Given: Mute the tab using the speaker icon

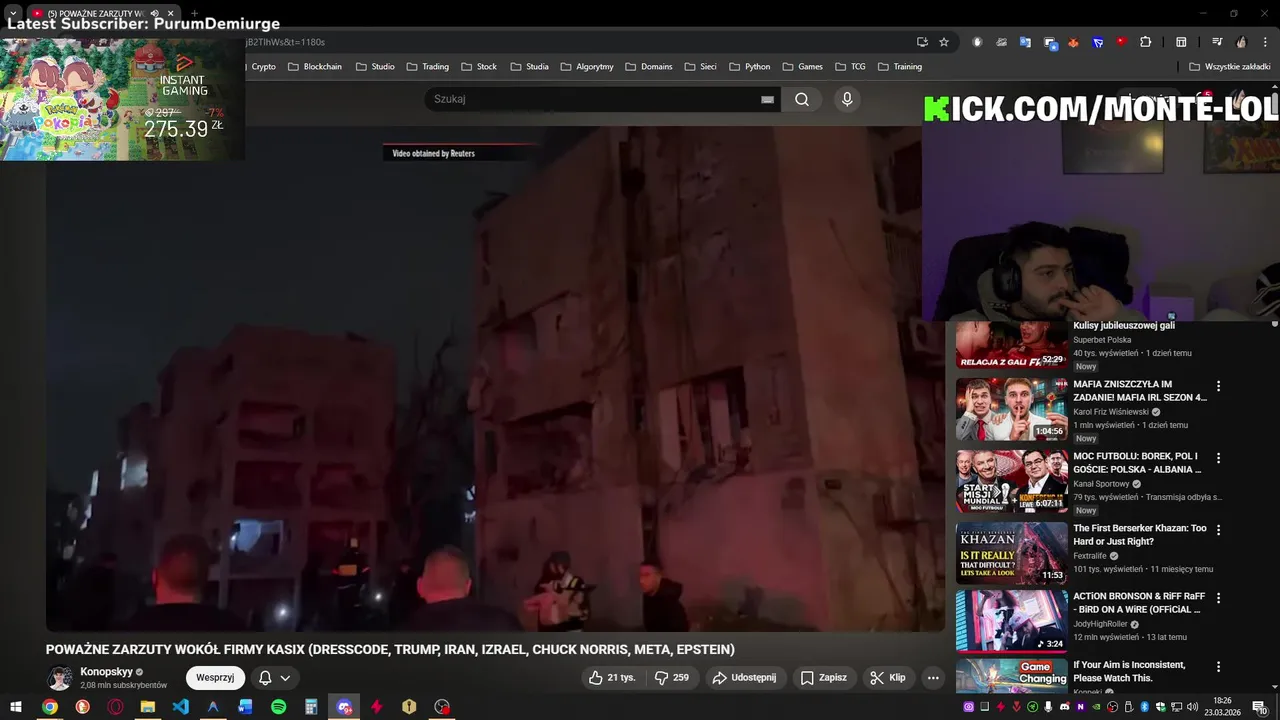Looking at the screenshot, I should (154, 13).
